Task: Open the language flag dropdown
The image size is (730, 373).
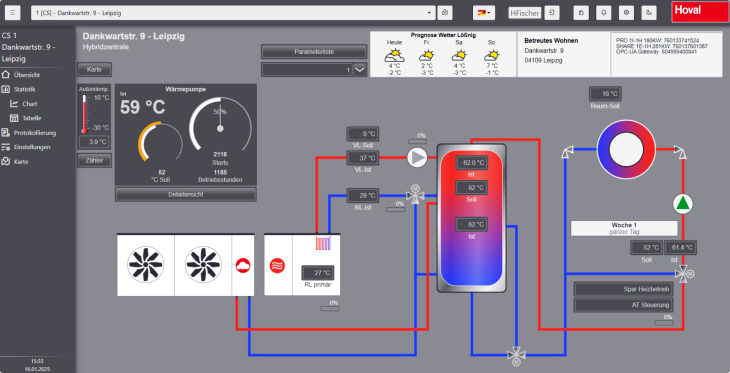Action: point(484,13)
